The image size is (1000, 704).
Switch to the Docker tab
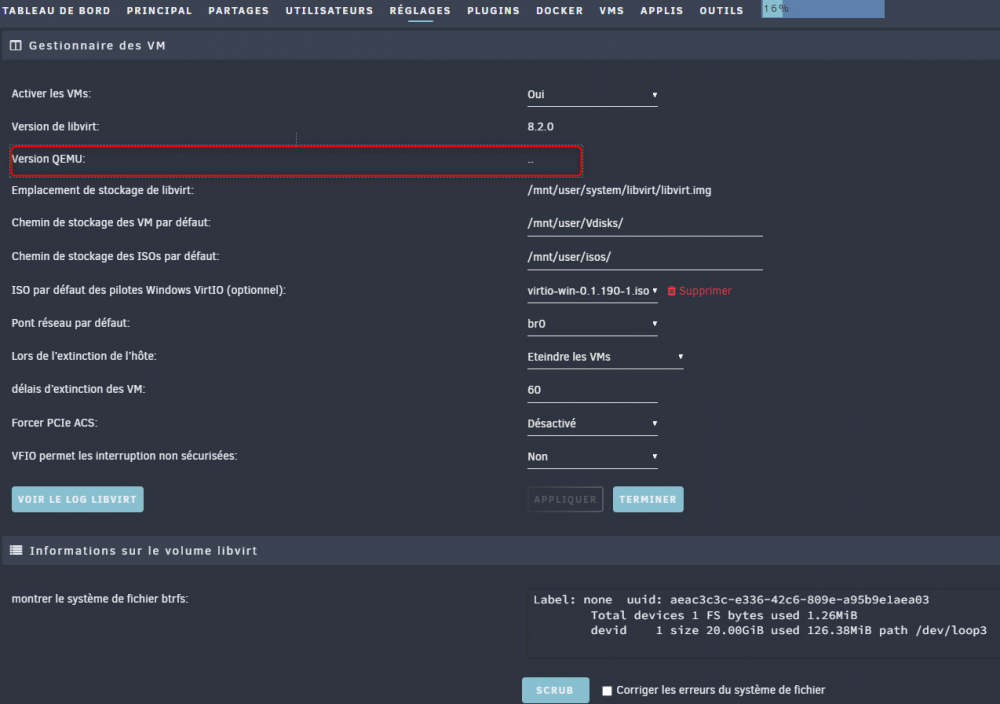(559, 11)
